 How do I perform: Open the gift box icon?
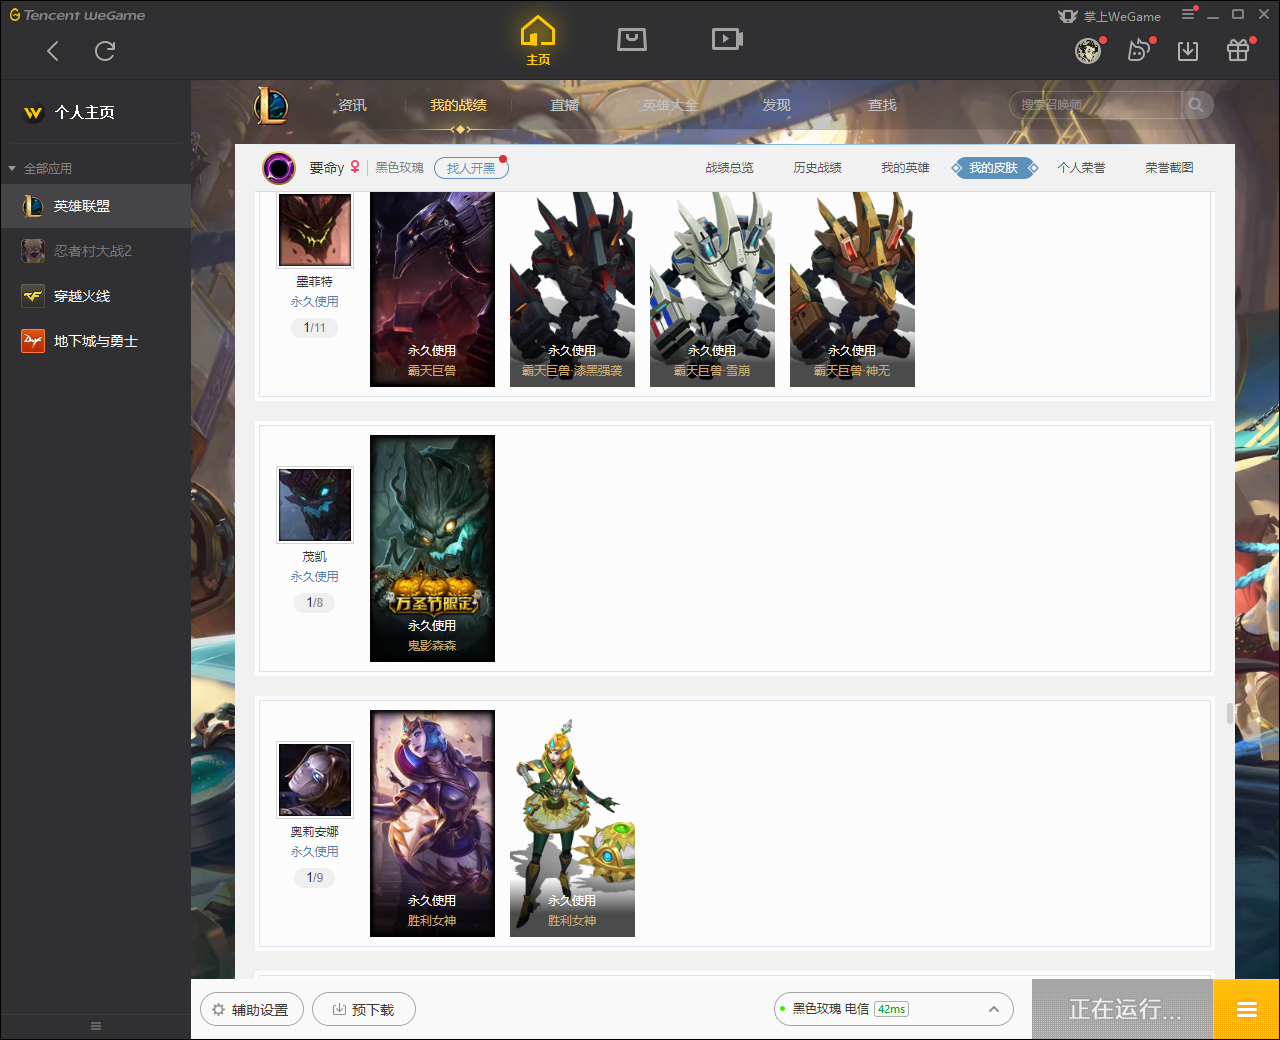pyautogui.click(x=1238, y=50)
